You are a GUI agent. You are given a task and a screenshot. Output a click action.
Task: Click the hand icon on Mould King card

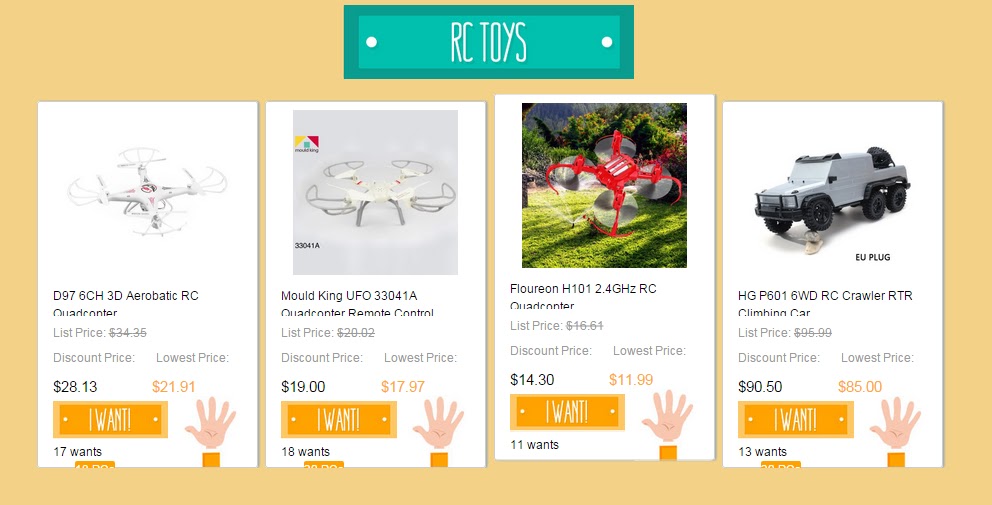438,423
